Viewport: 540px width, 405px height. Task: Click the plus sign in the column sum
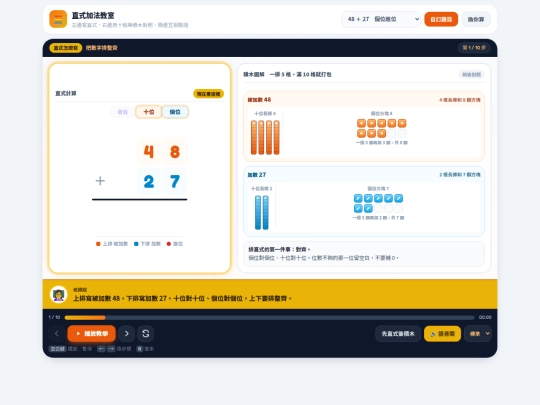[100, 181]
